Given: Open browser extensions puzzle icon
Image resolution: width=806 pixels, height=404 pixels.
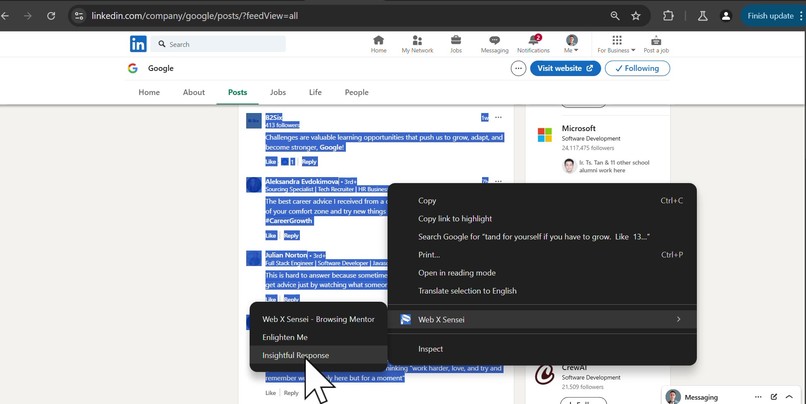Looking at the screenshot, I should click(x=668, y=16).
